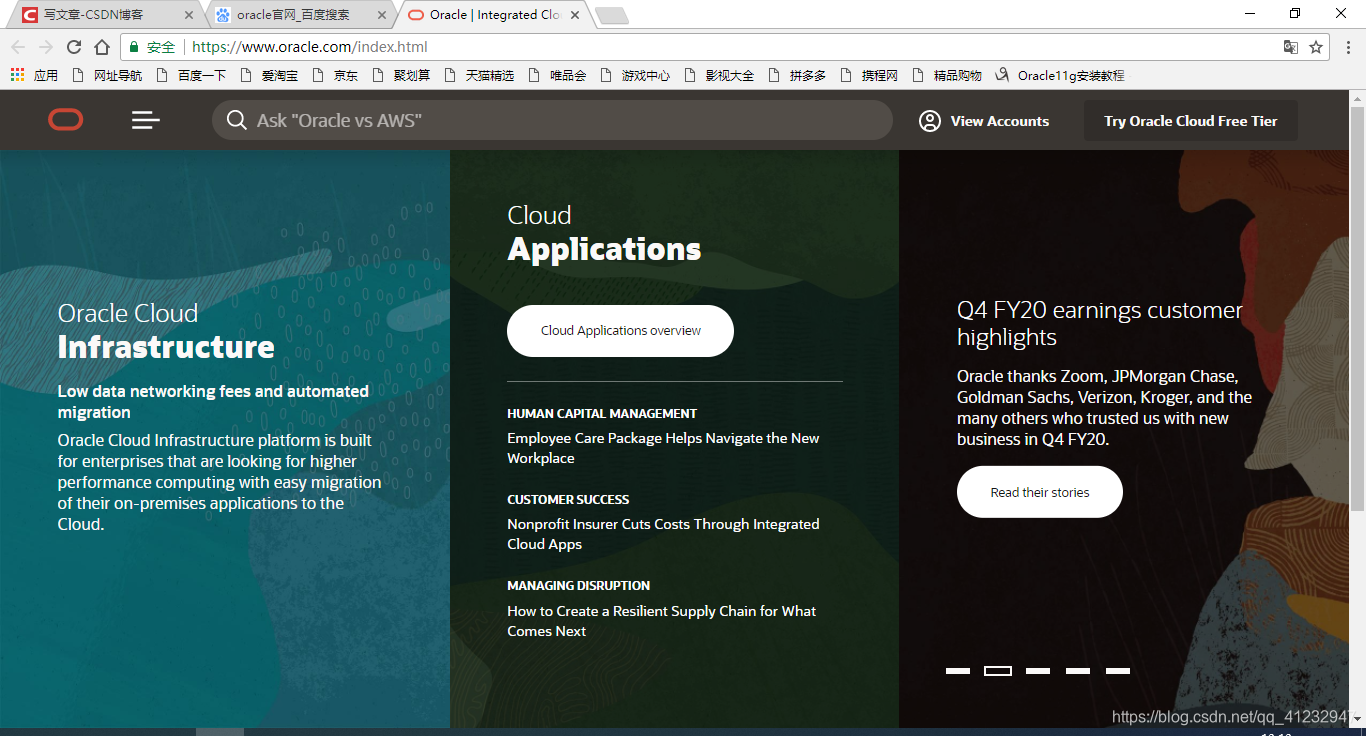
Task: Select the third carousel slide indicator
Action: click(x=1038, y=671)
